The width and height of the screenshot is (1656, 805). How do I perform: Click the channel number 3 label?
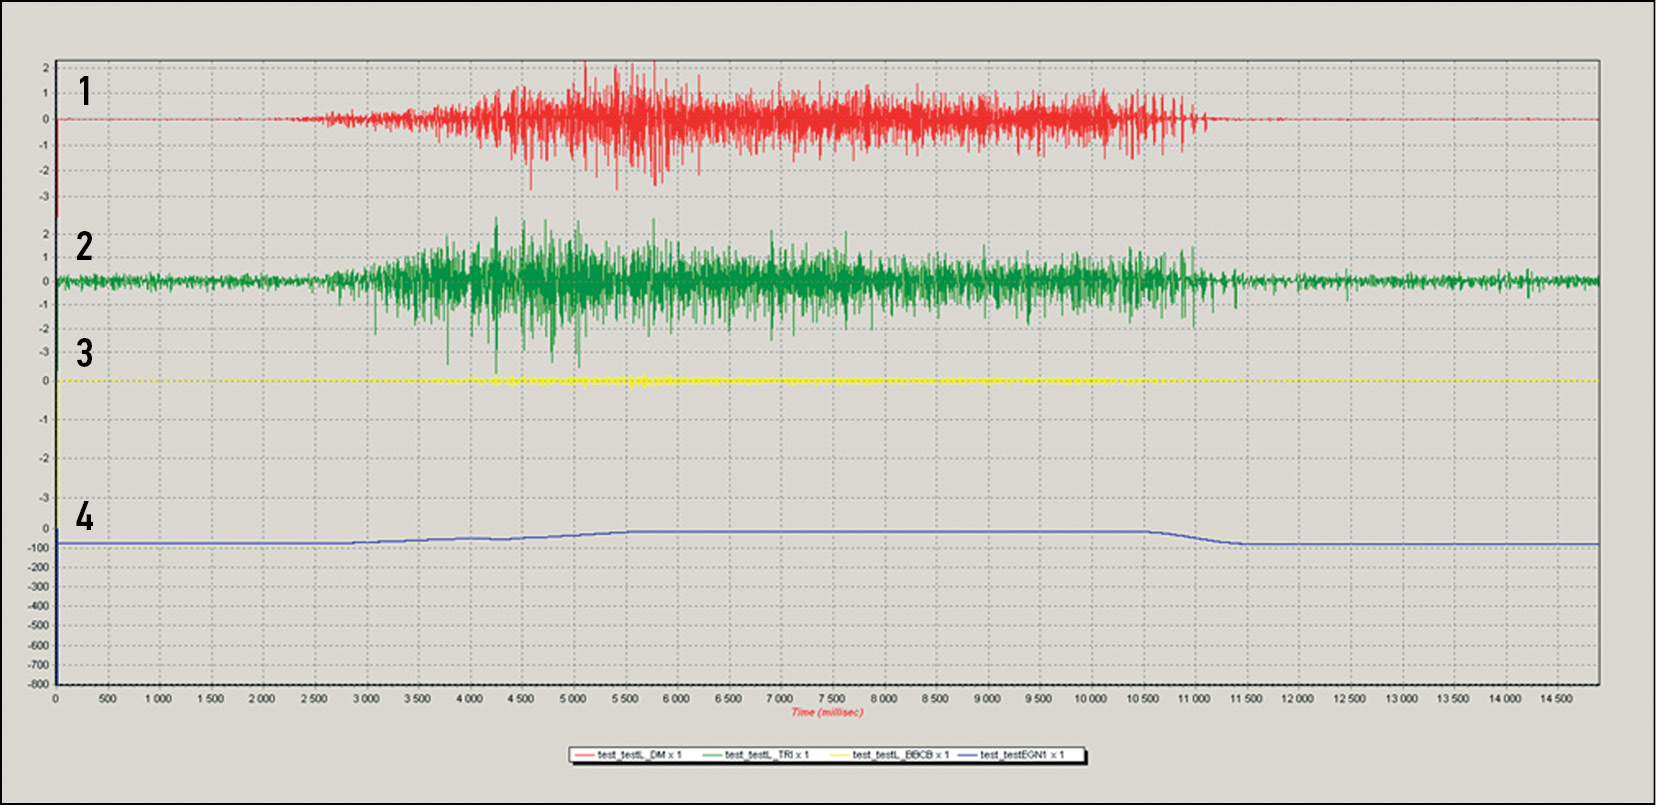point(85,353)
